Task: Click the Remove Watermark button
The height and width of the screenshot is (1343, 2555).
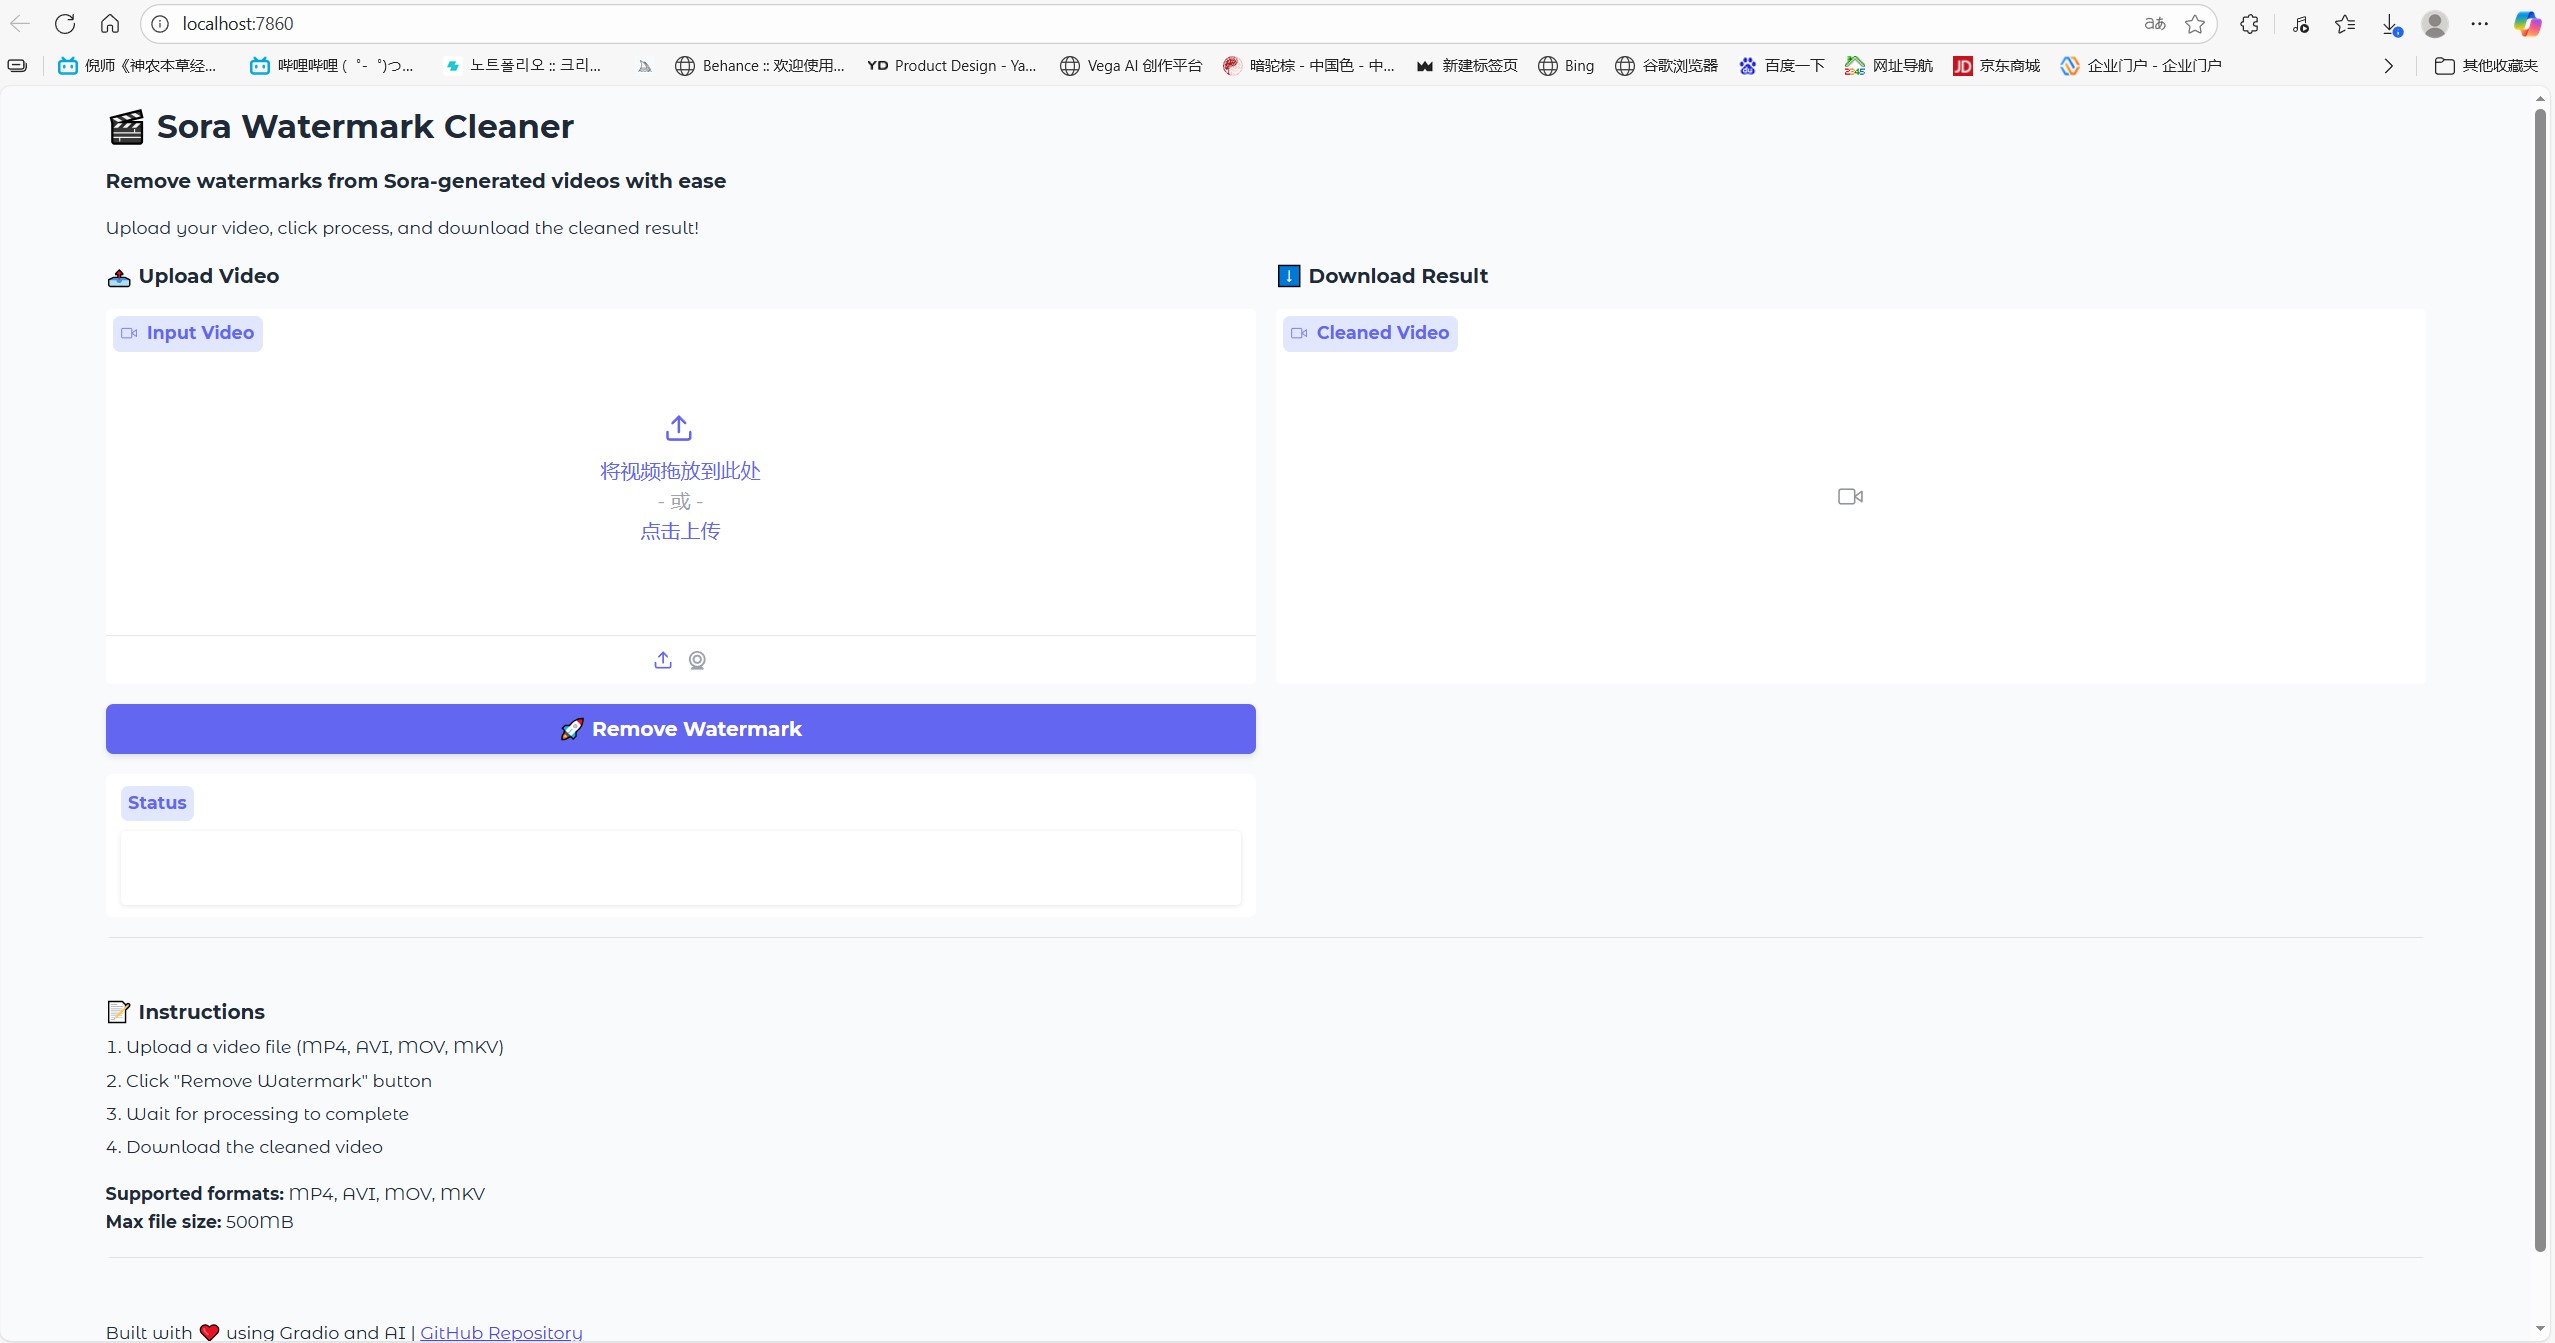Action: (x=680, y=729)
